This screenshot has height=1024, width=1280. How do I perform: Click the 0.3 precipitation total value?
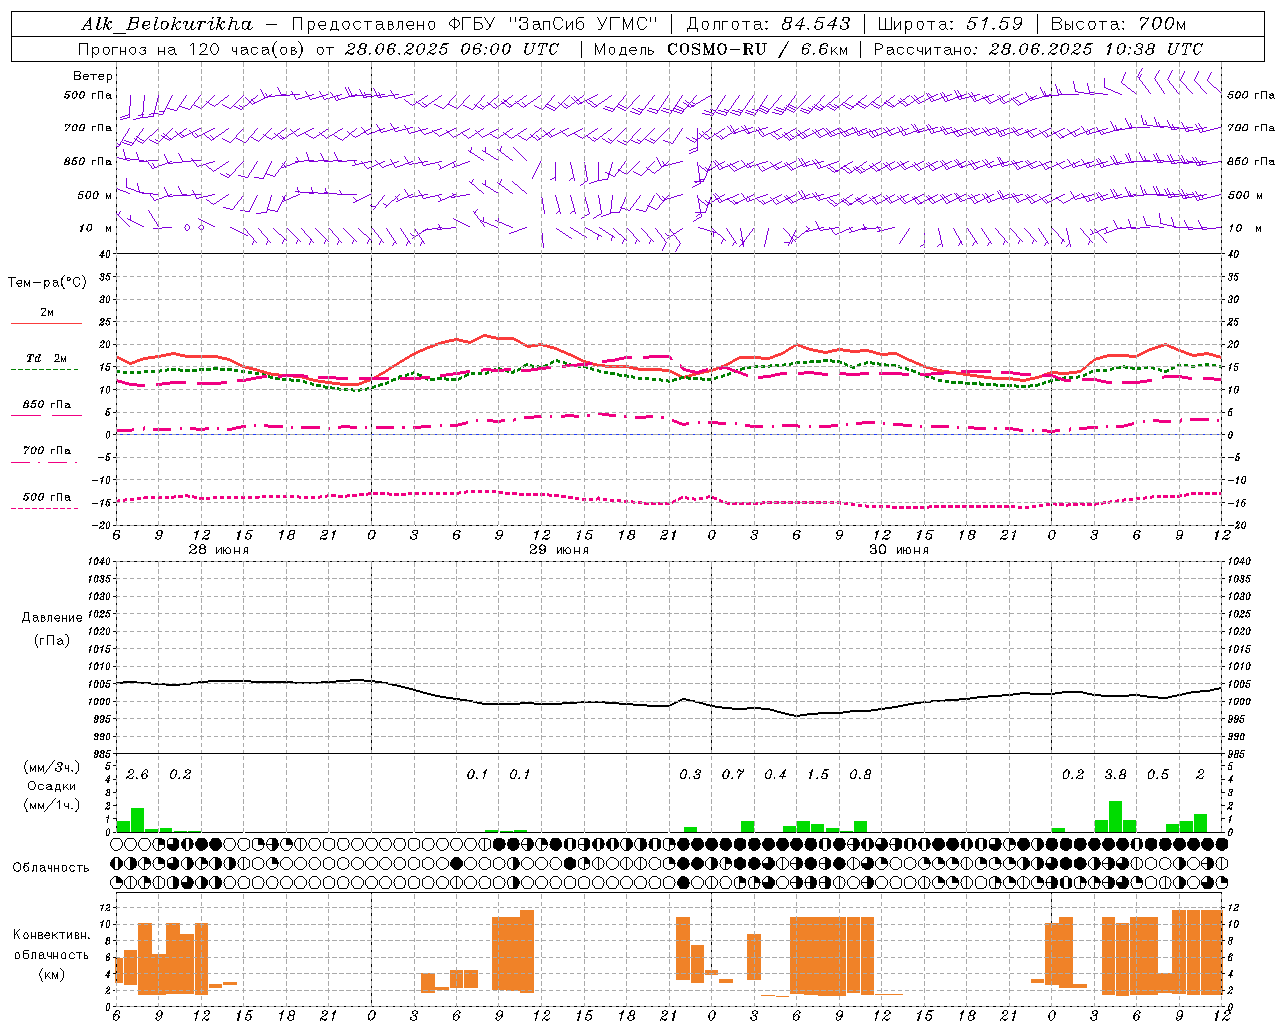(x=691, y=775)
